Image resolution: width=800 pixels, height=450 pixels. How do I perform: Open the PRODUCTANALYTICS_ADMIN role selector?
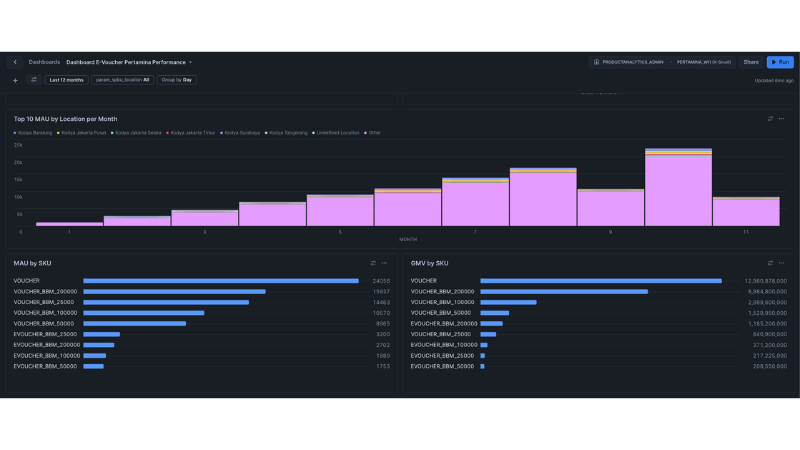pos(633,62)
